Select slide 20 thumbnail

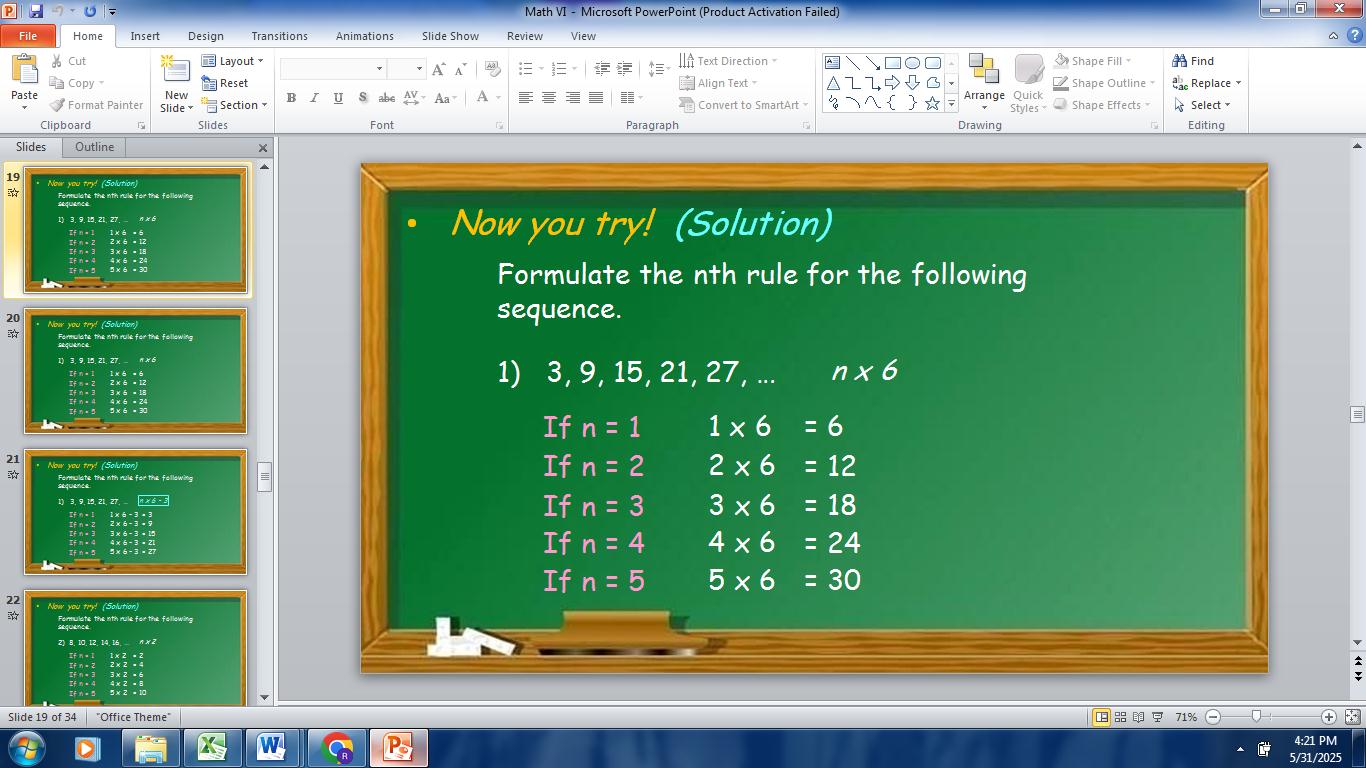pyautogui.click(x=135, y=371)
